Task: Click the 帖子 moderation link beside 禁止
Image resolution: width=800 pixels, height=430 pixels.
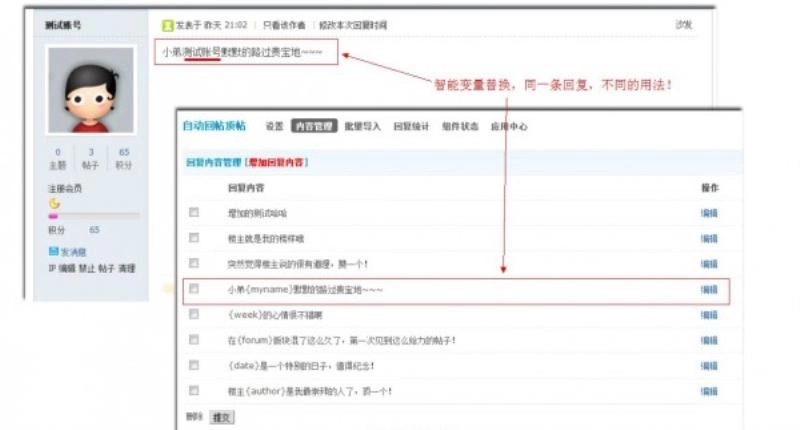Action: coord(107,268)
